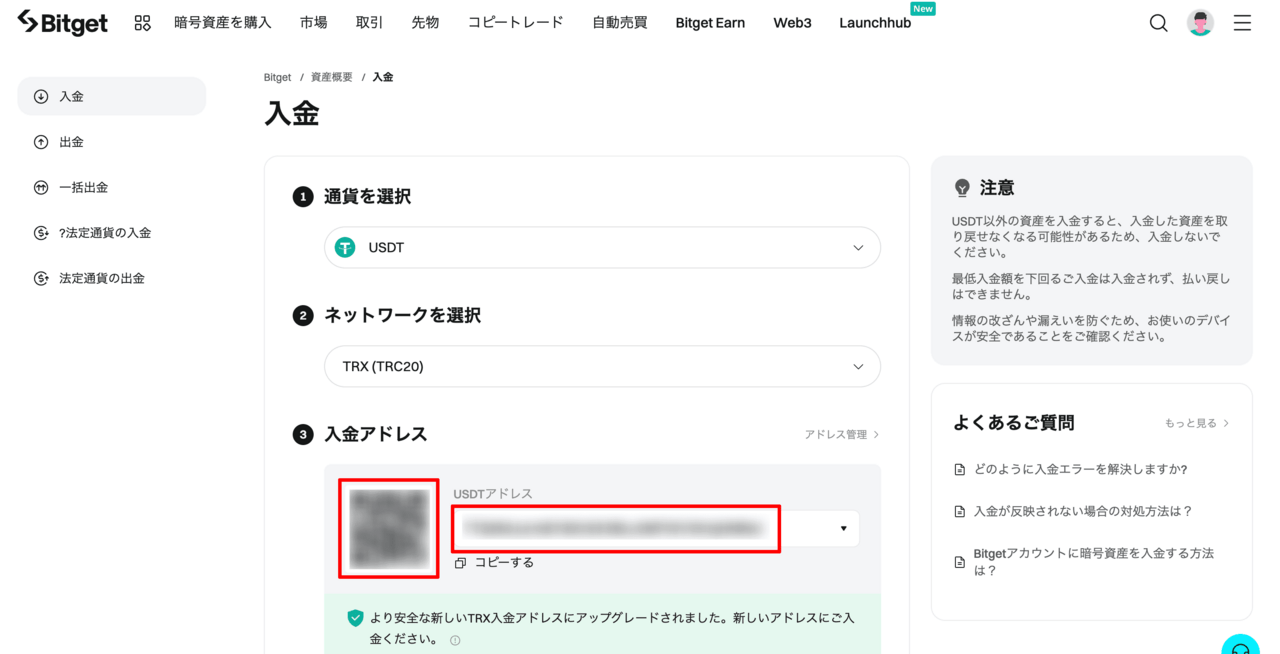Image resolution: width=1280 pixels, height=654 pixels.
Task: Click the 入金 page heading
Action: pyautogui.click(x=292, y=113)
